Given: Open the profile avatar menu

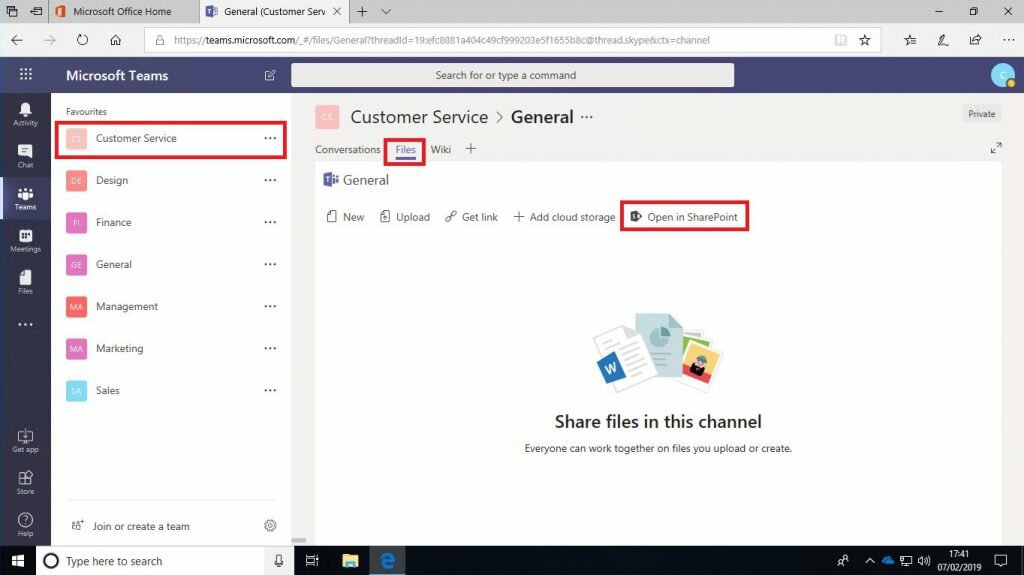Looking at the screenshot, I should [x=1002, y=75].
